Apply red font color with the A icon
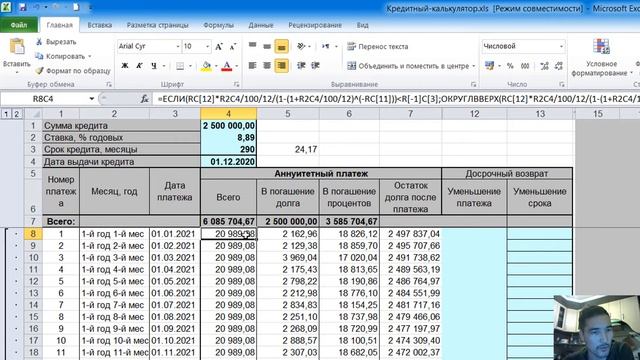 coord(227,66)
